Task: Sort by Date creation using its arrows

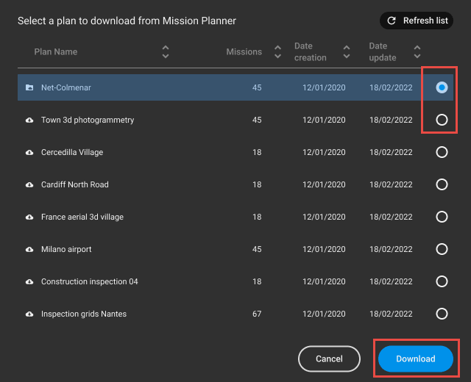Action: pos(347,52)
